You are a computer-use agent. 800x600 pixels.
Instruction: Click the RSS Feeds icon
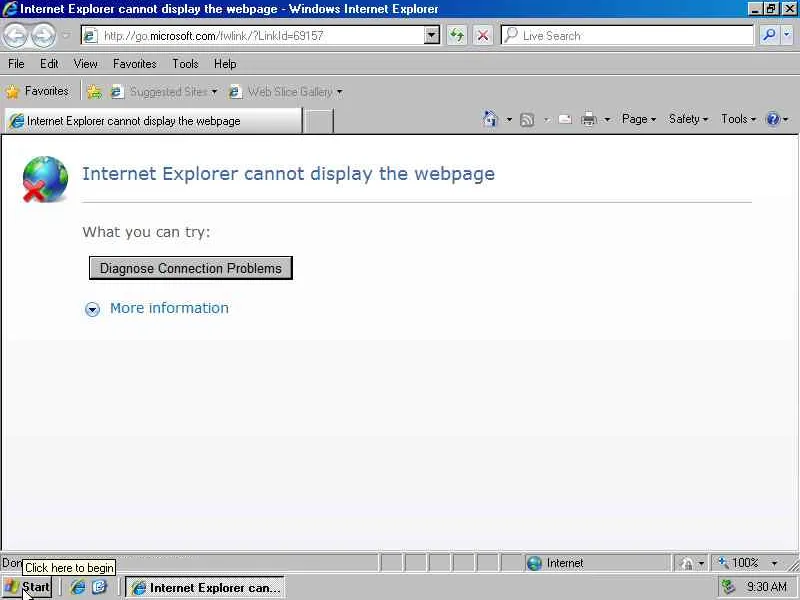tap(527, 120)
